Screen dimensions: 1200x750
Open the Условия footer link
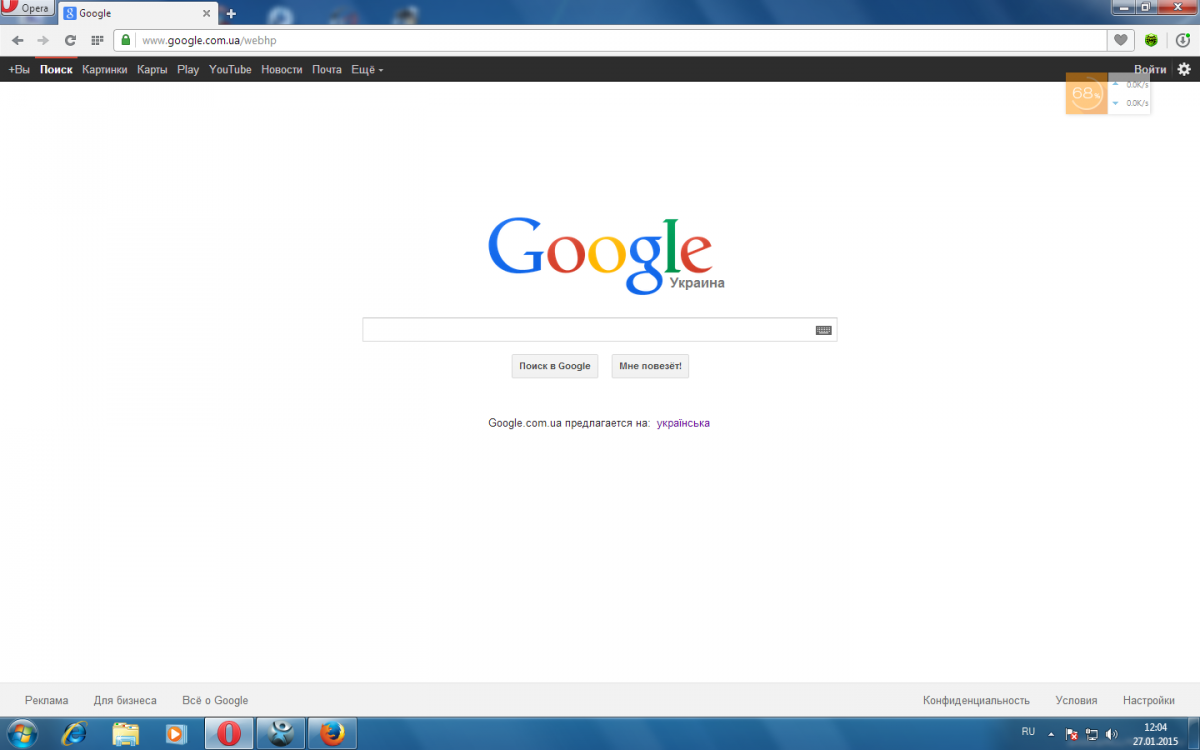tap(1076, 700)
